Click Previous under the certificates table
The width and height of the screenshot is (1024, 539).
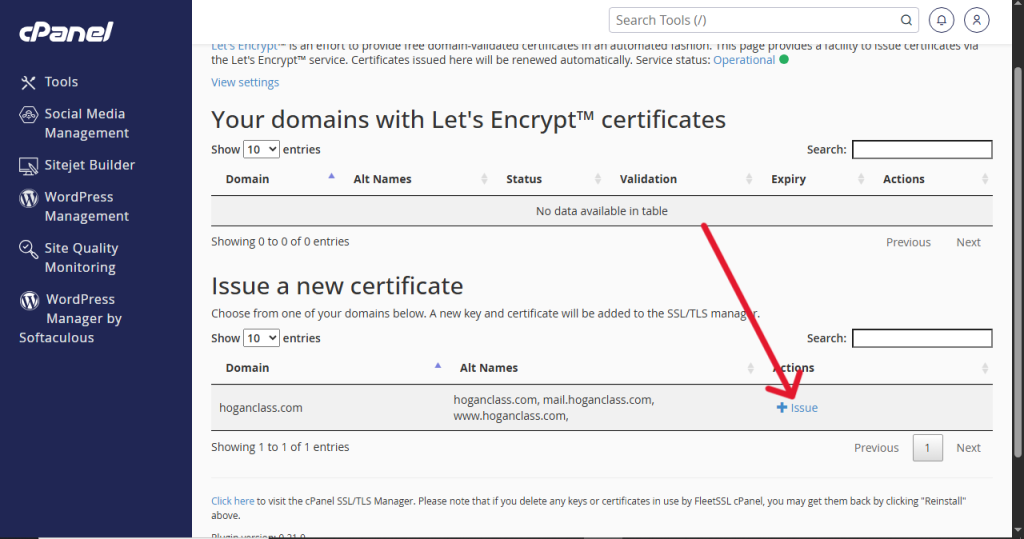(x=908, y=242)
